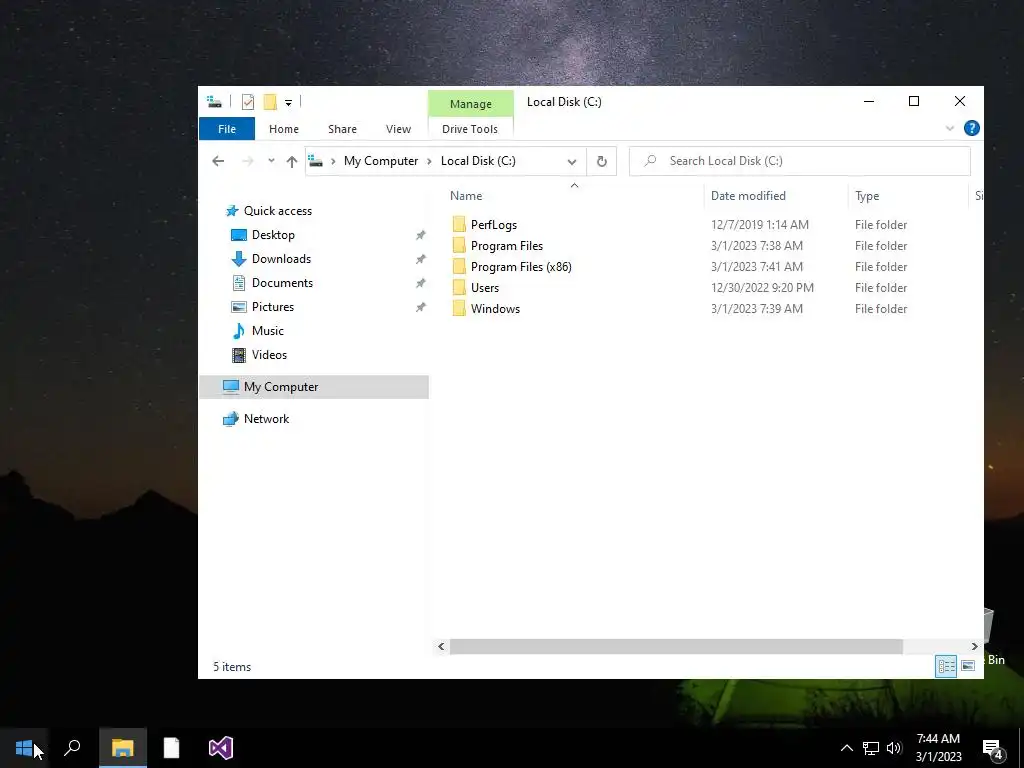
Task: Open the Drive Tools tab
Action: tap(470, 129)
